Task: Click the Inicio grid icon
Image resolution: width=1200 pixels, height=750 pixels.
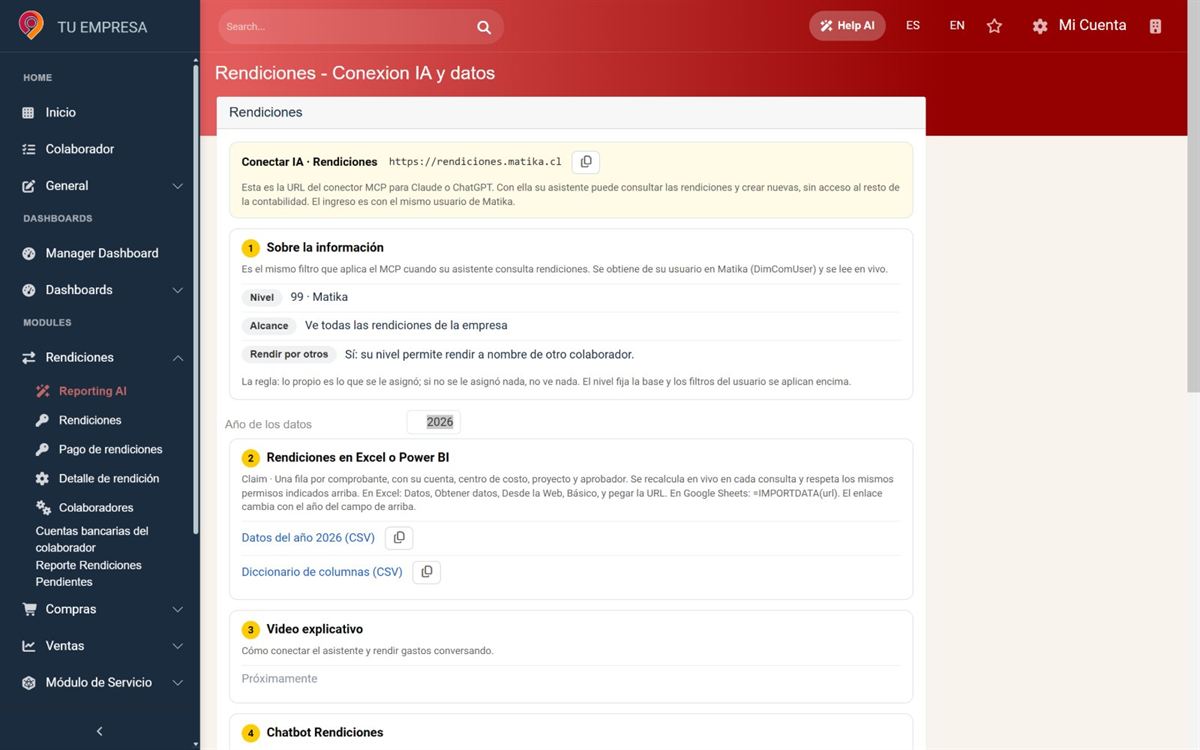Action: coord(28,113)
